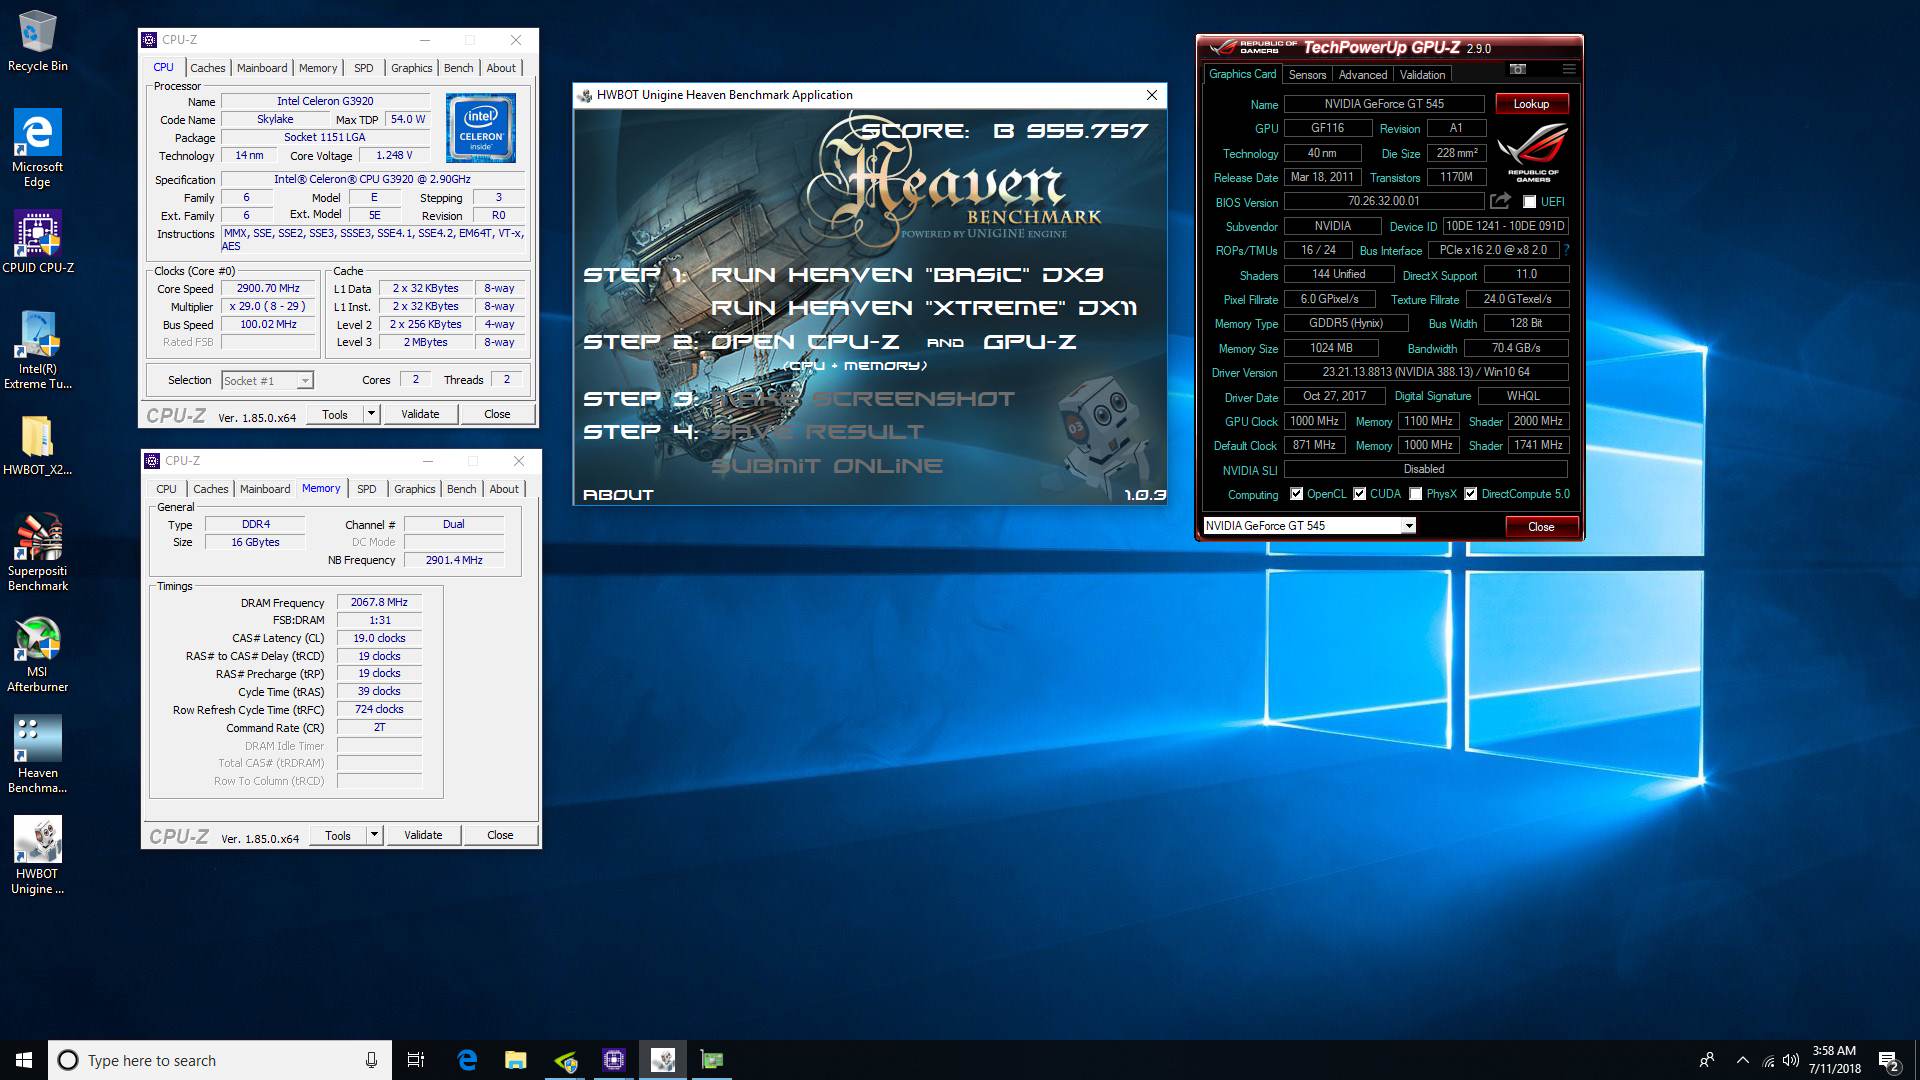Screen dimensions: 1920x1080
Task: Click Validate in lower CPU-Z window
Action: 423,835
